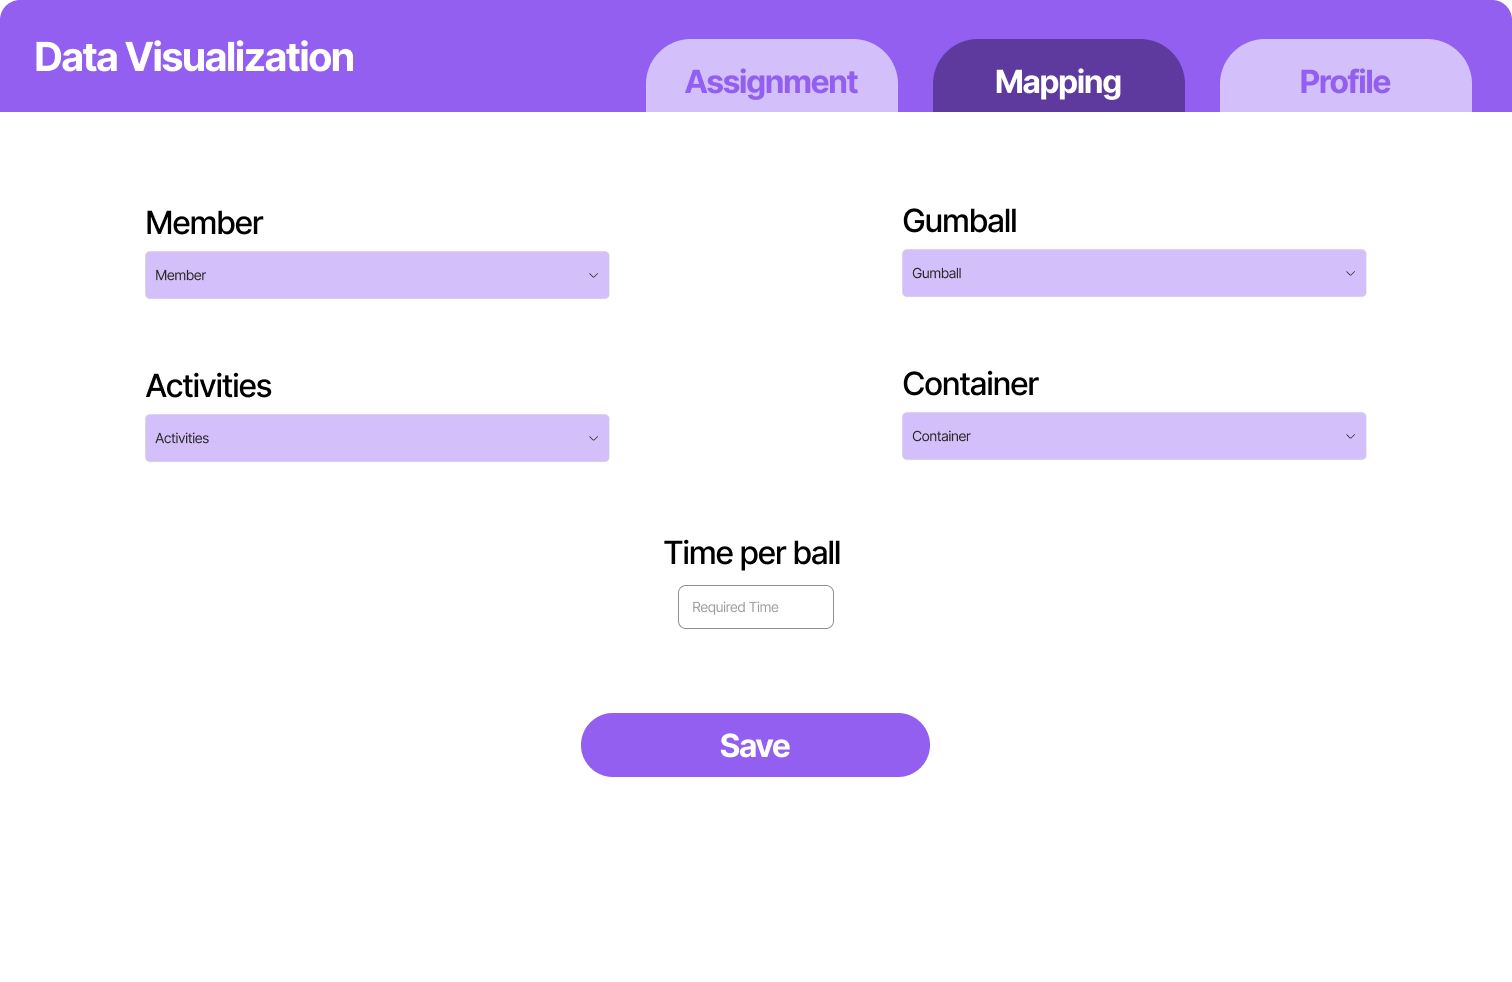Click the Required Time input field
1512x982 pixels.
coord(755,607)
